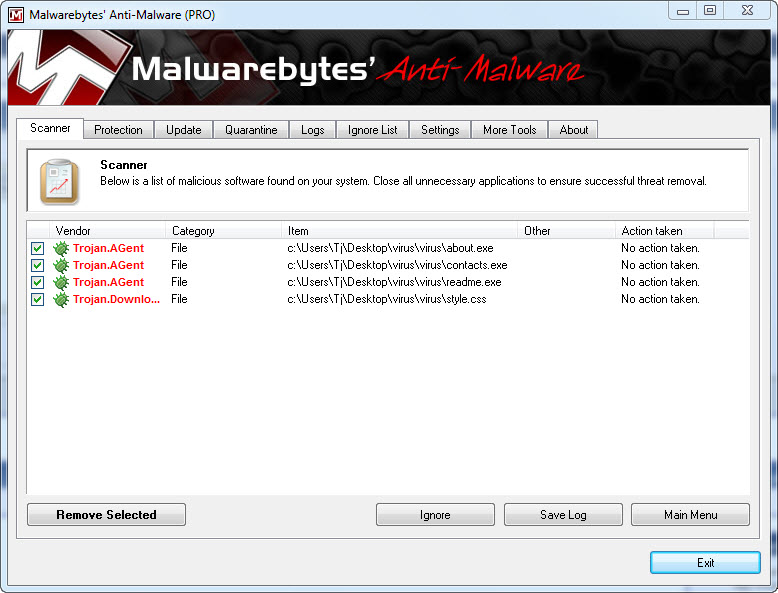Click the Exit button
The height and width of the screenshot is (593, 778).
(x=705, y=563)
